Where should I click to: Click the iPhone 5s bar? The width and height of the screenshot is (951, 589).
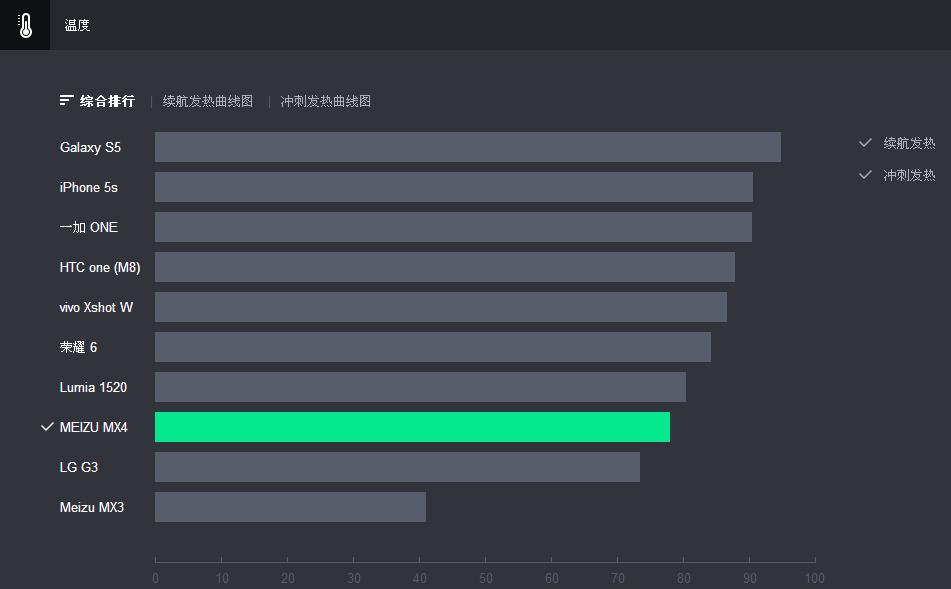(x=454, y=187)
